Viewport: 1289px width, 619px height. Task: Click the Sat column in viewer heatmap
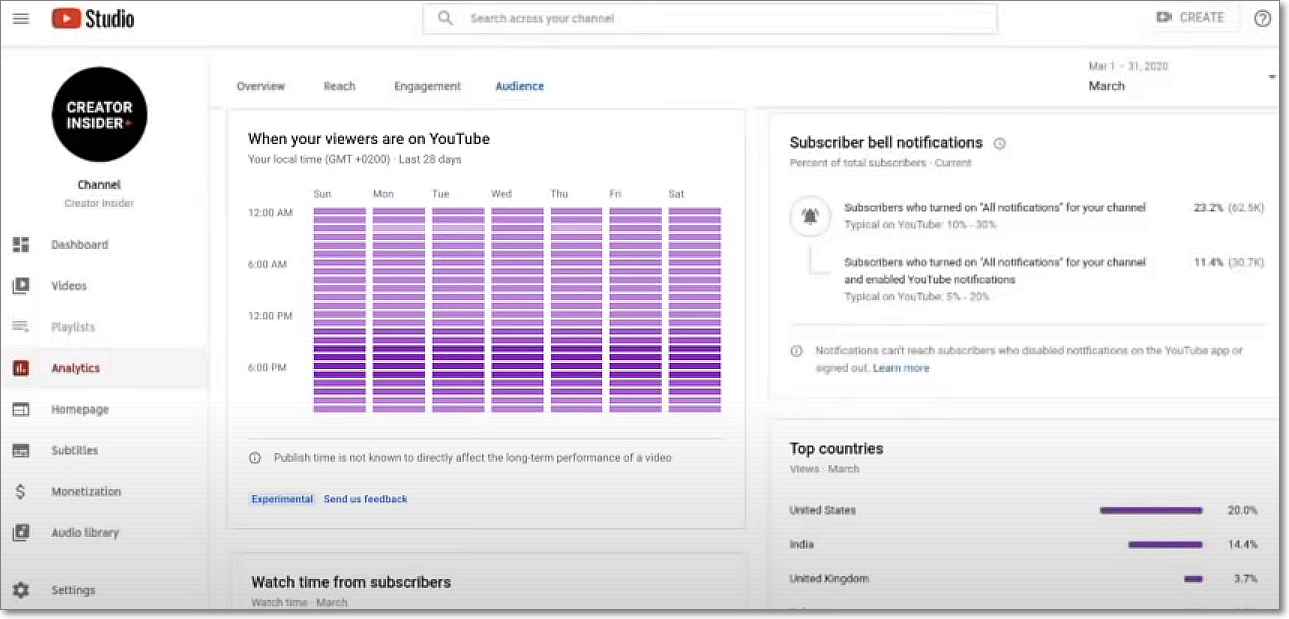pyautogui.click(x=695, y=310)
